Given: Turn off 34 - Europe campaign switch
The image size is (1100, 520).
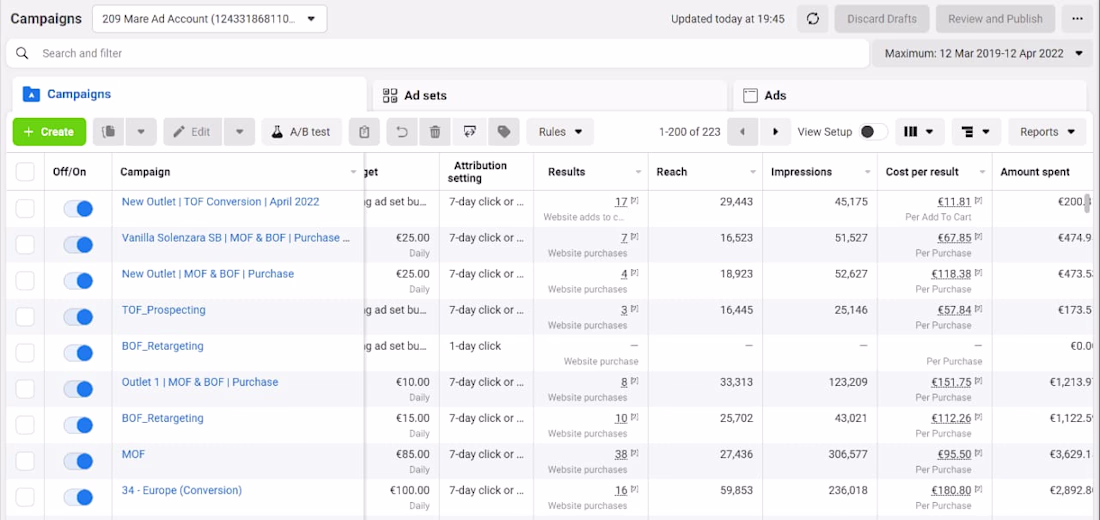Looking at the screenshot, I should click(78, 498).
